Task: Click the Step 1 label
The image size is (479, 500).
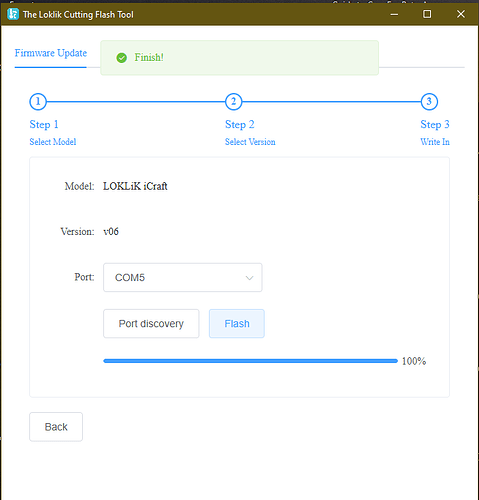Action: [x=44, y=125]
